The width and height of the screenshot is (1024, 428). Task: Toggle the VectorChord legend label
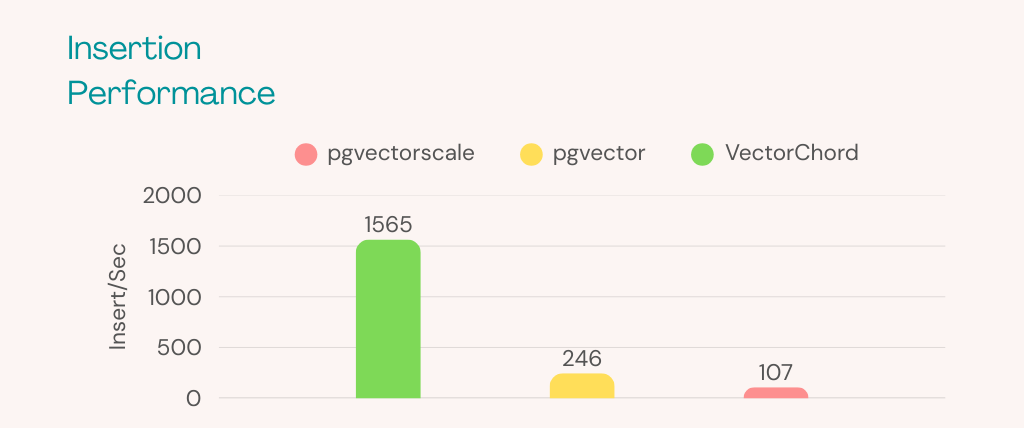792,154
